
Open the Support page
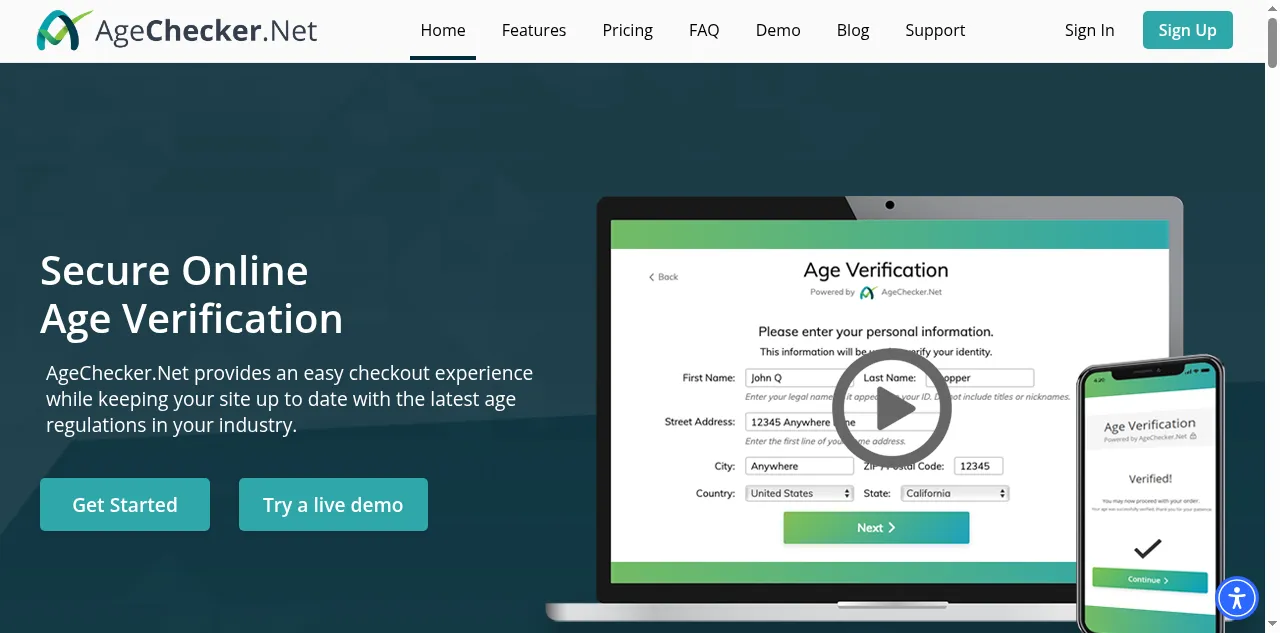tap(935, 30)
